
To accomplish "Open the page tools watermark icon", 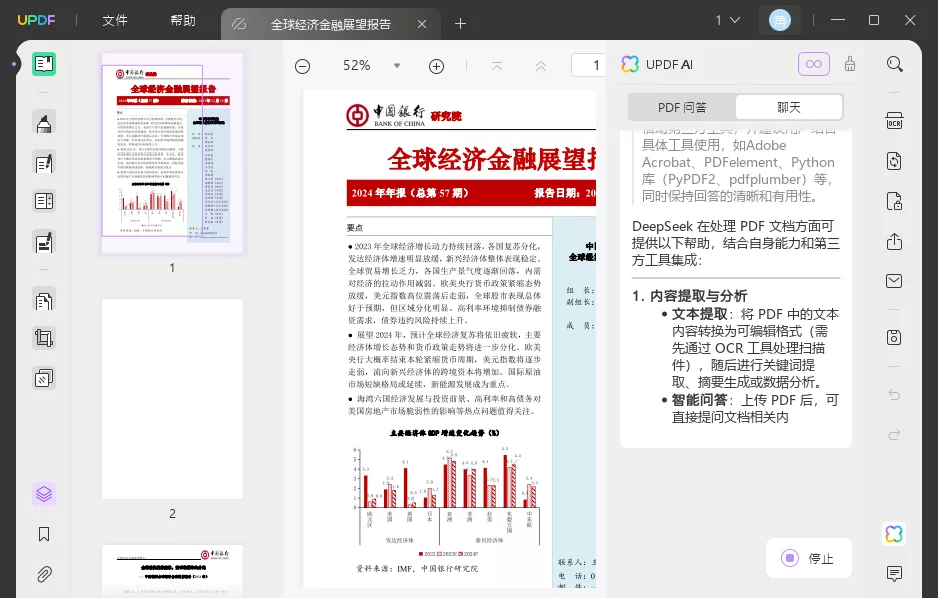I will tap(44, 378).
